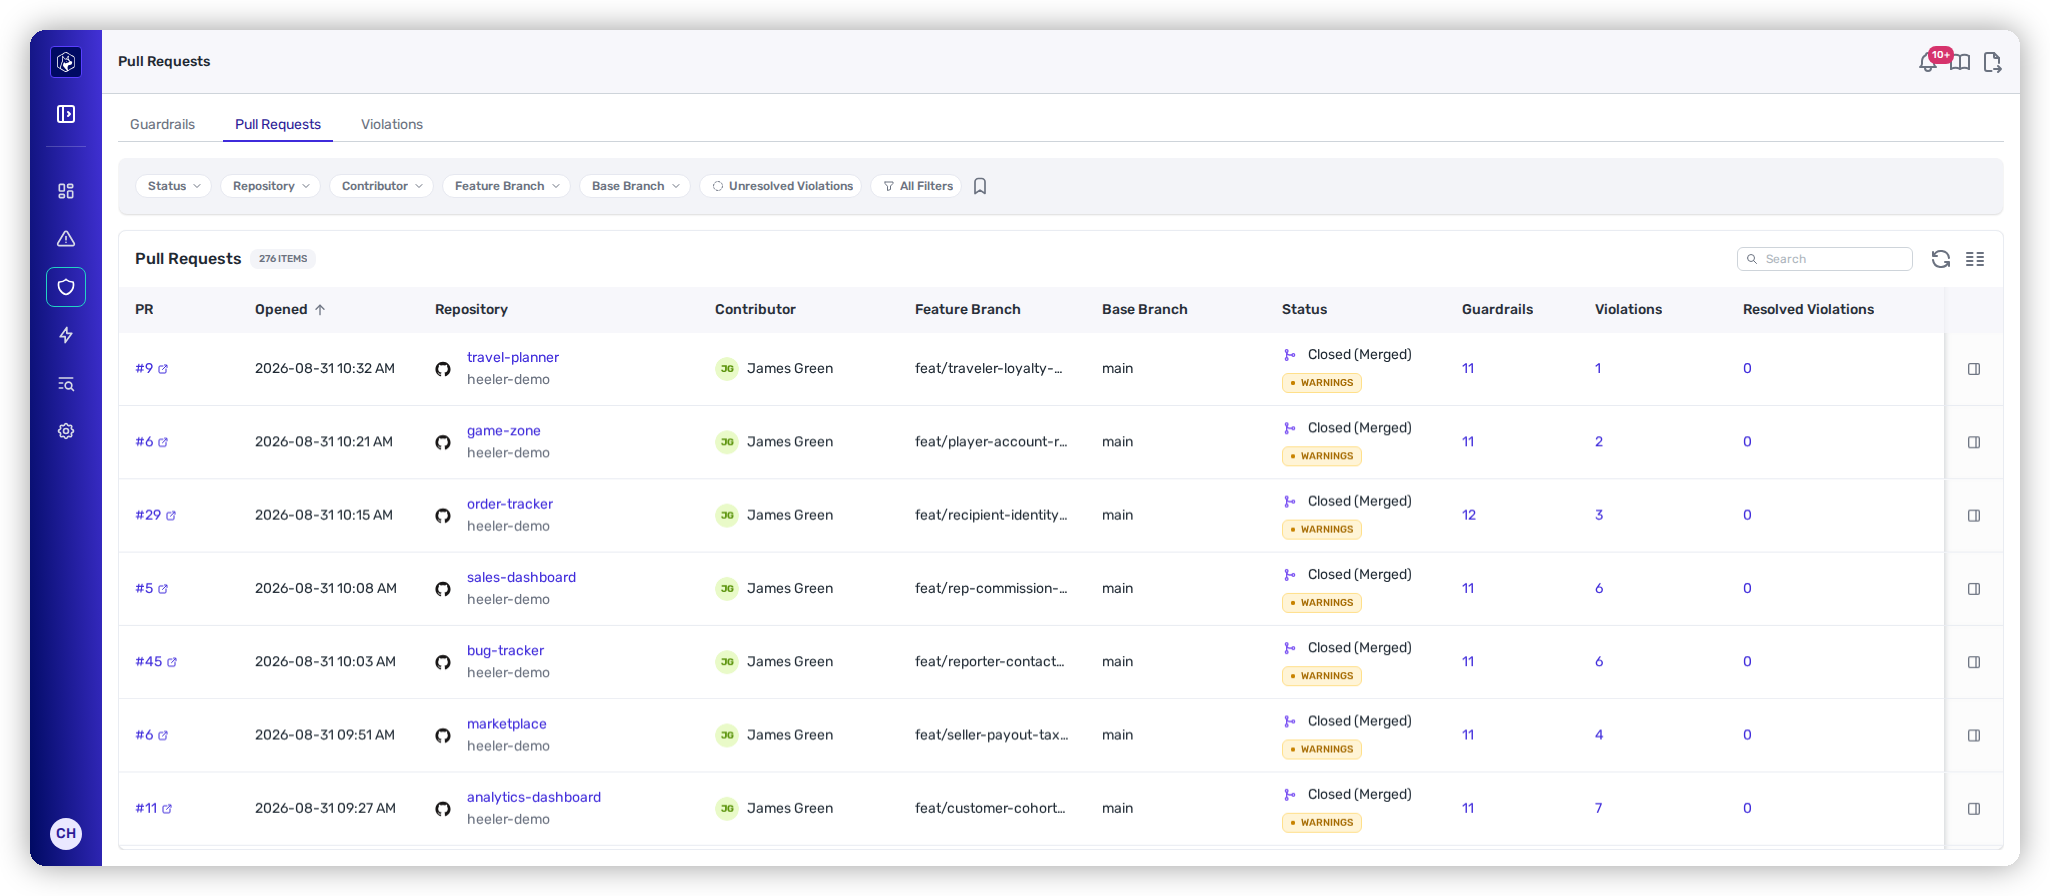This screenshot has height=896, width=2050.
Task: Open the marketplace repository link
Action: [x=507, y=724]
